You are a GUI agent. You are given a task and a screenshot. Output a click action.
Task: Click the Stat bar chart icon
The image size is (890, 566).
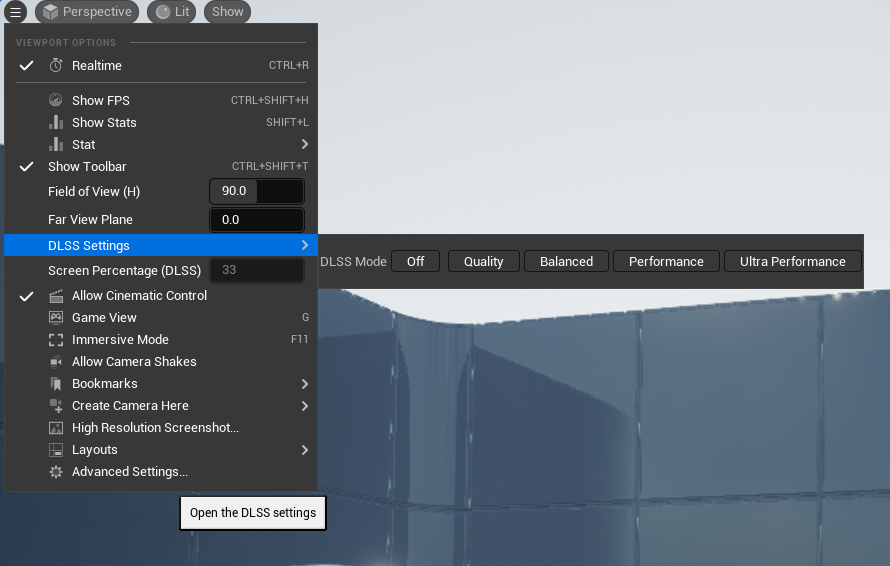56,144
